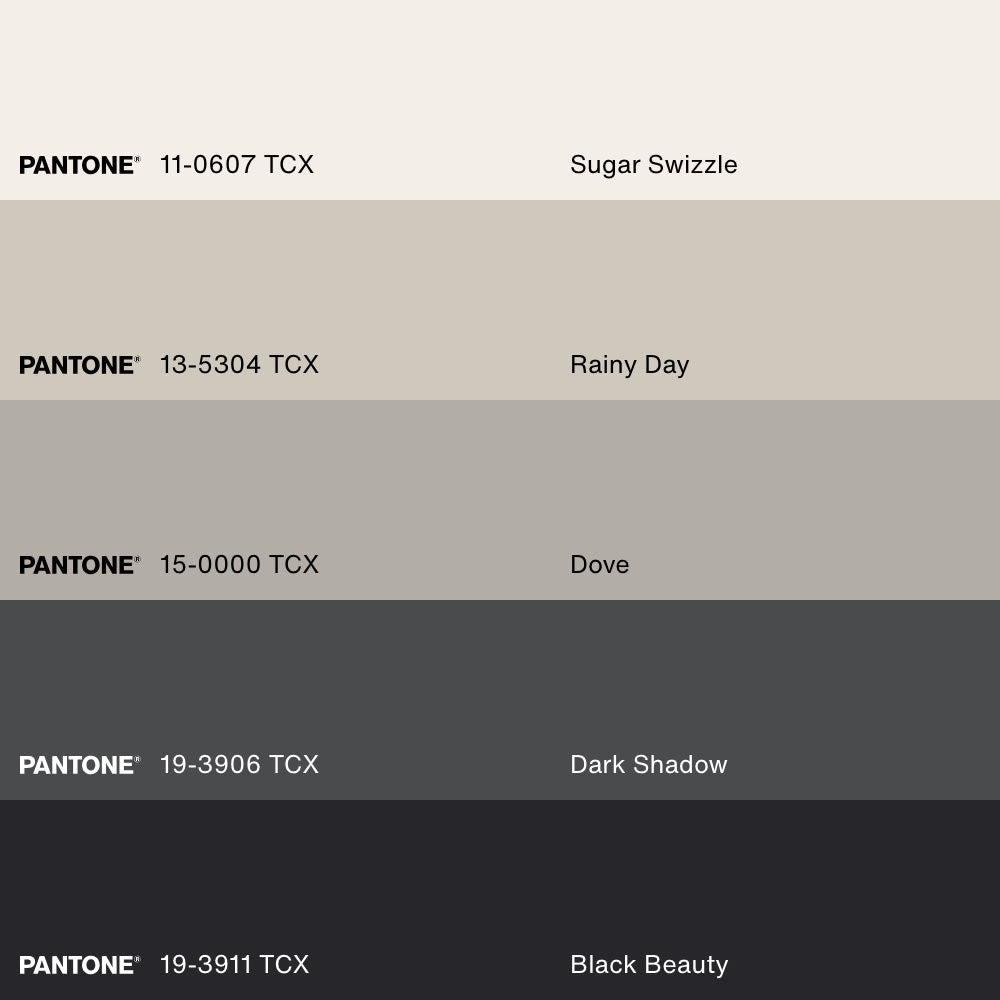
Task: Click the color code 11-0607 TCX
Action: 237,165
